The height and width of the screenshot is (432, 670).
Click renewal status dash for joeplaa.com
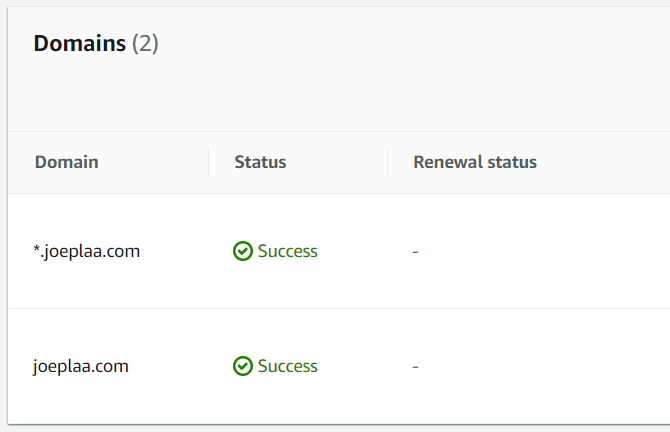coord(415,367)
